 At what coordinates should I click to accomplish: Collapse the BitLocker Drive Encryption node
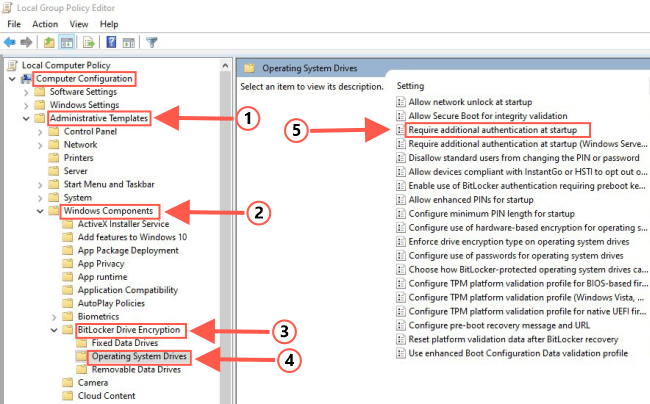pos(54,329)
